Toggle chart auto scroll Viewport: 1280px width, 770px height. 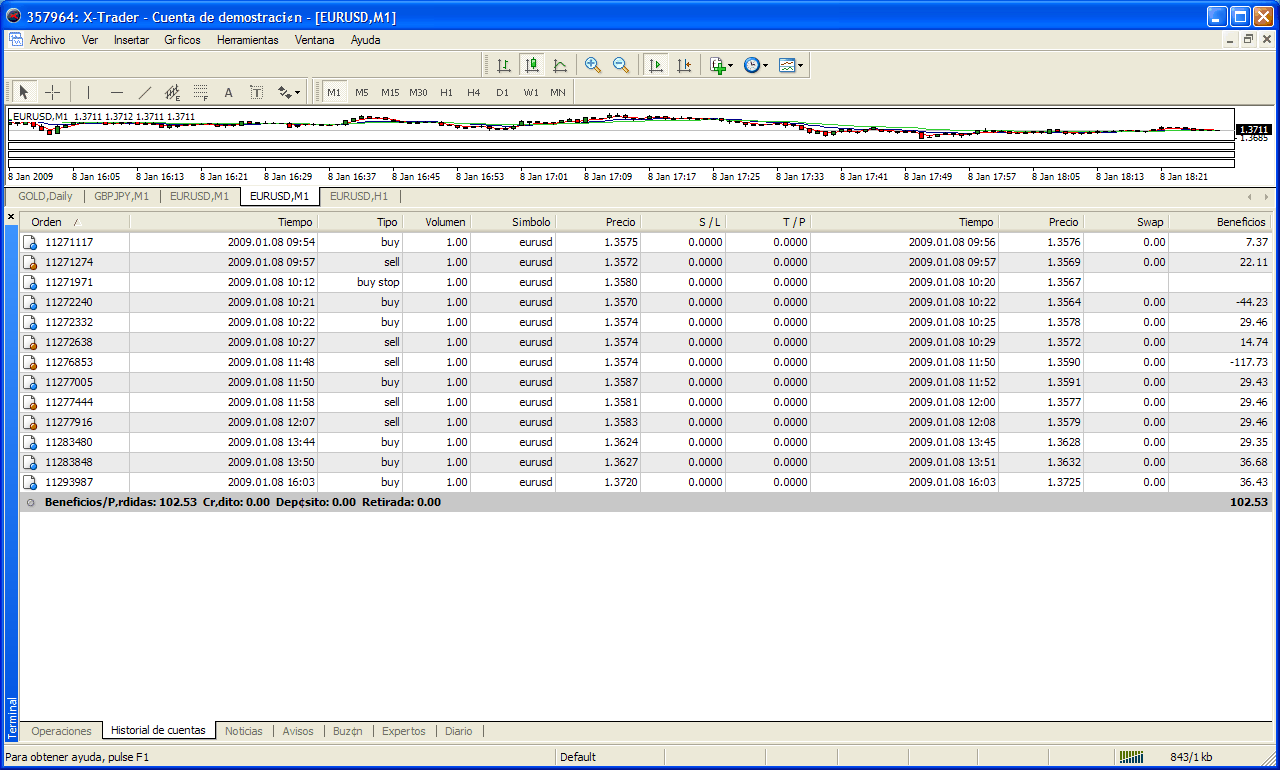pos(656,65)
